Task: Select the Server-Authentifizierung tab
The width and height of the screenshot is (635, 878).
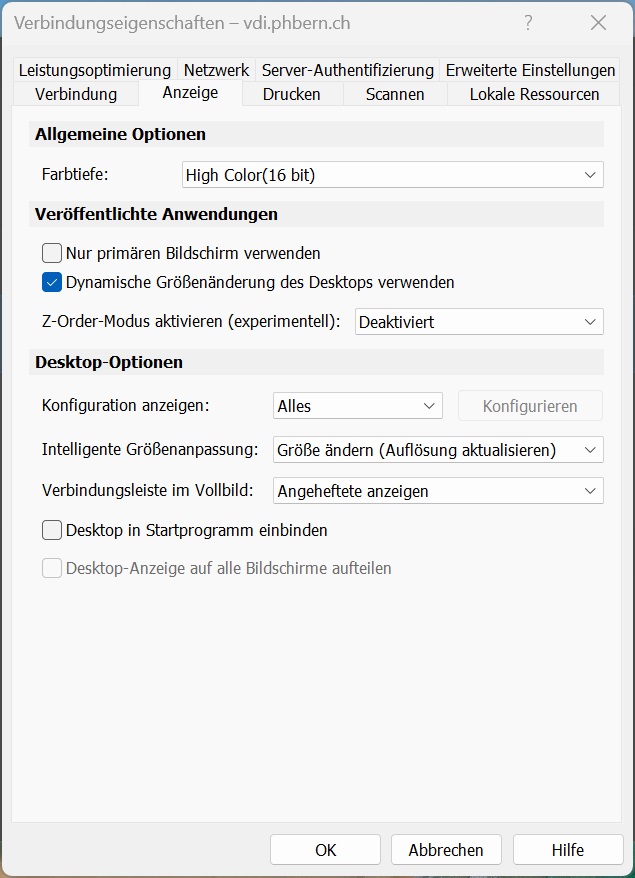Action: coord(347,70)
